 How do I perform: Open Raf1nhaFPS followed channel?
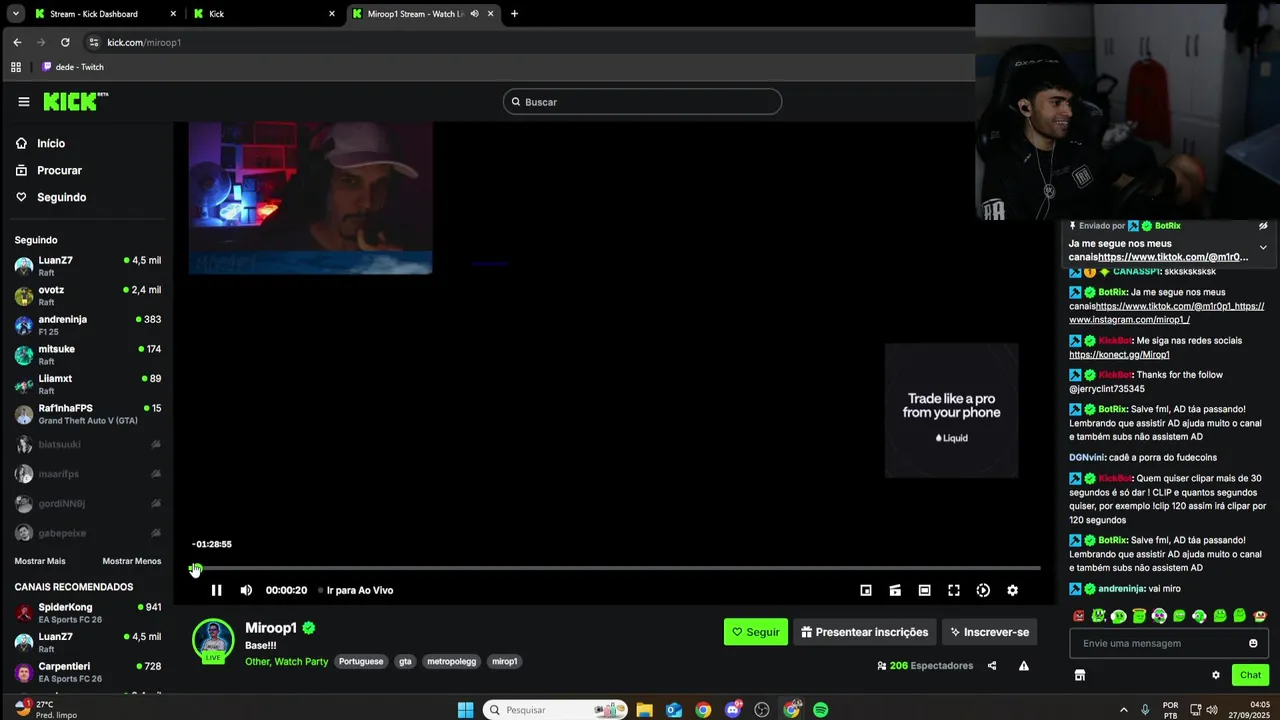click(x=87, y=414)
